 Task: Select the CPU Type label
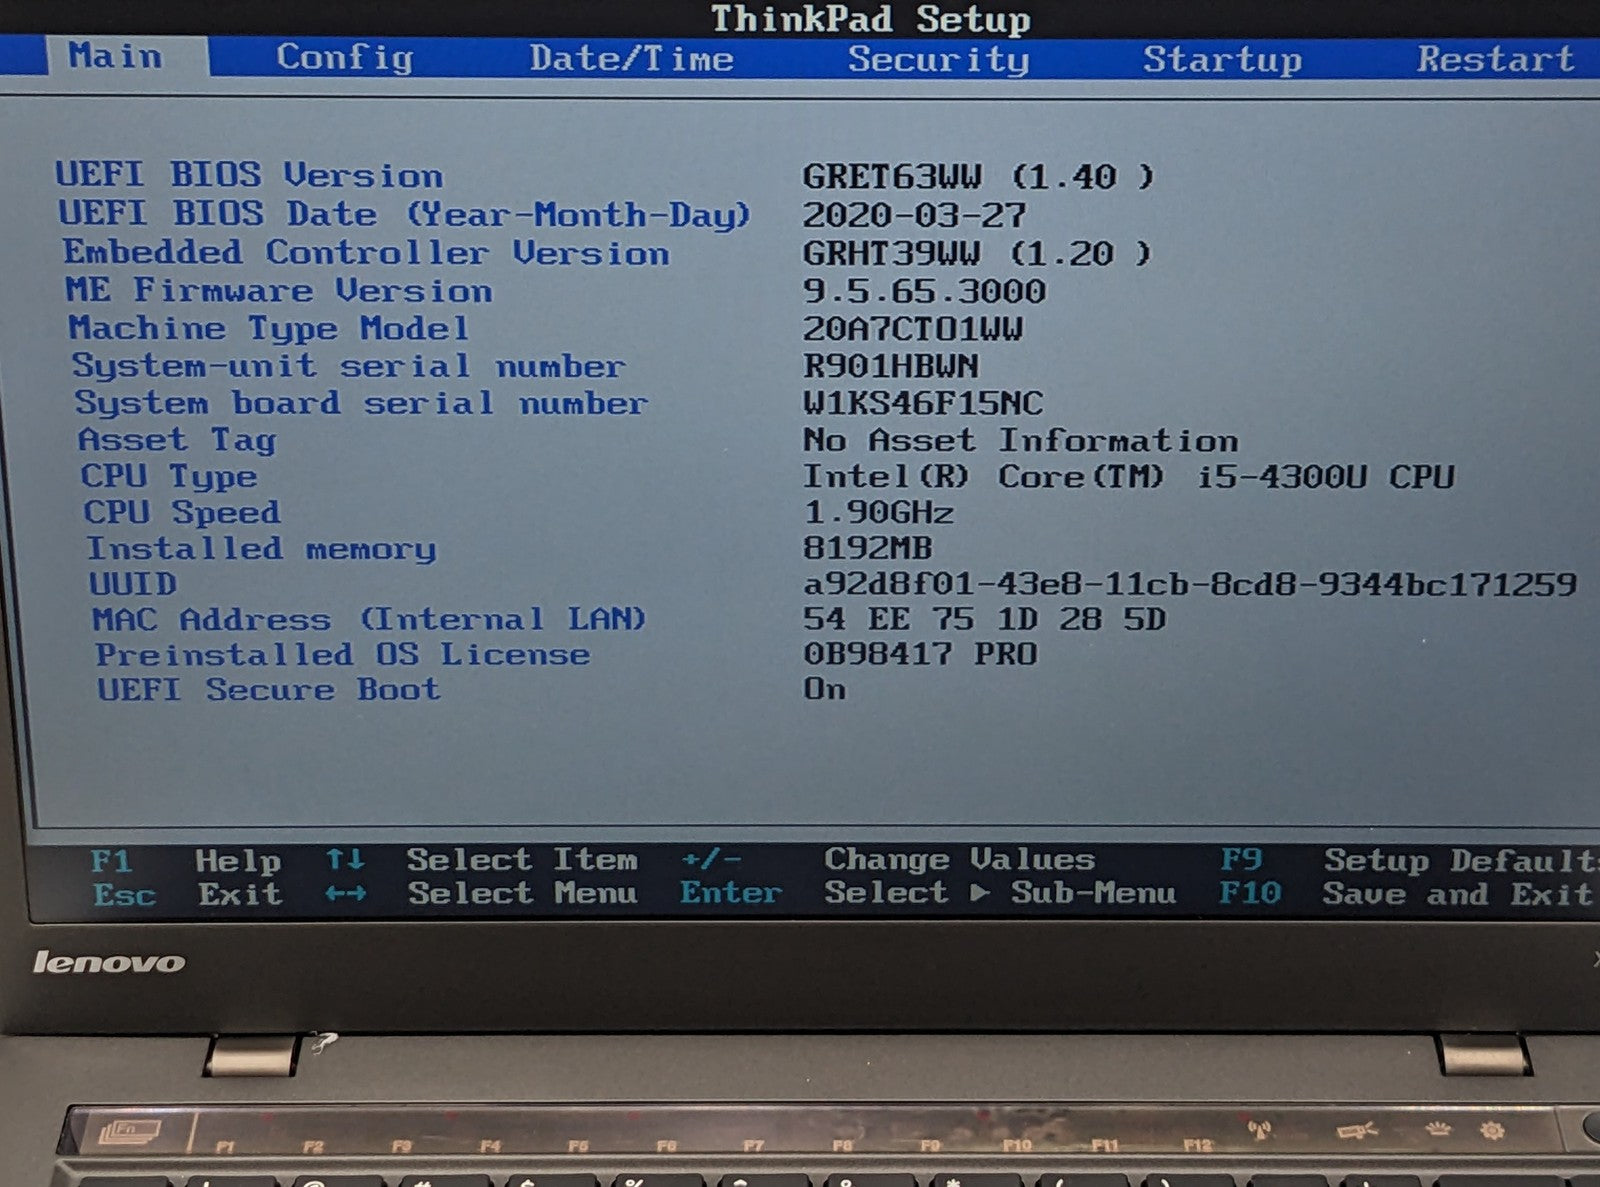pyautogui.click(x=169, y=476)
